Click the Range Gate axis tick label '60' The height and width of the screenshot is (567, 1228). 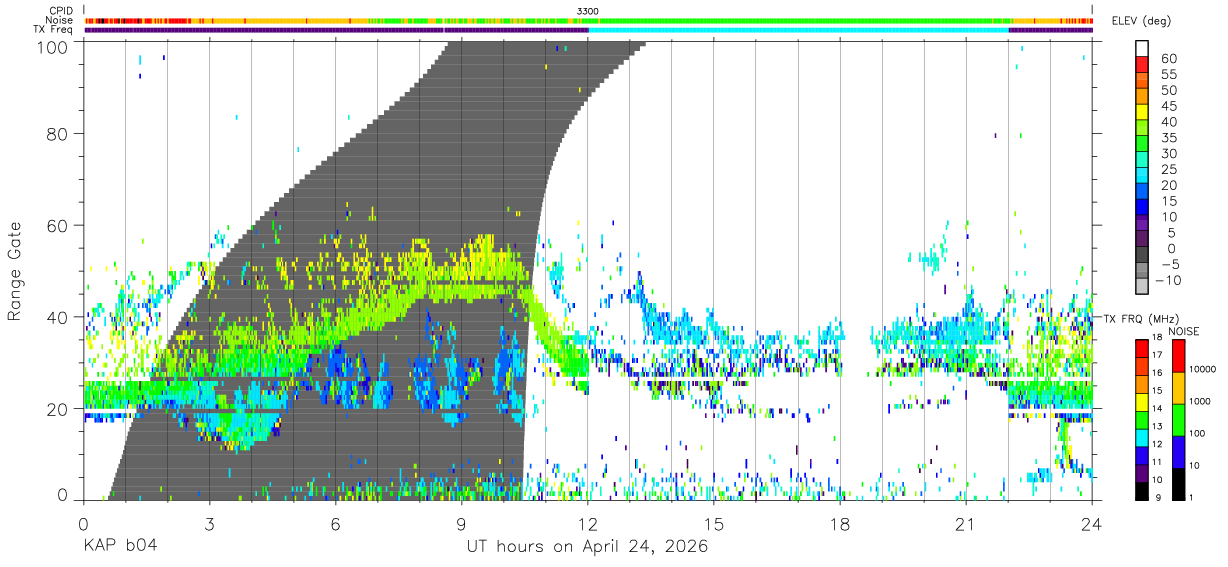[57, 226]
